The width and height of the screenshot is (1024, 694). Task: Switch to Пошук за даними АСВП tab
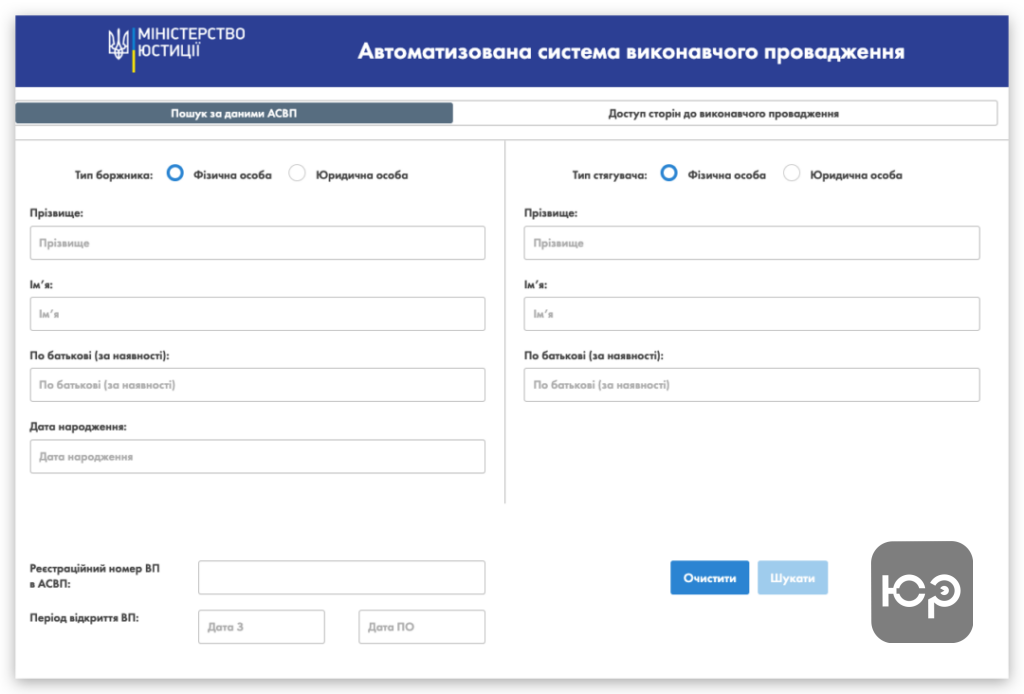(234, 113)
